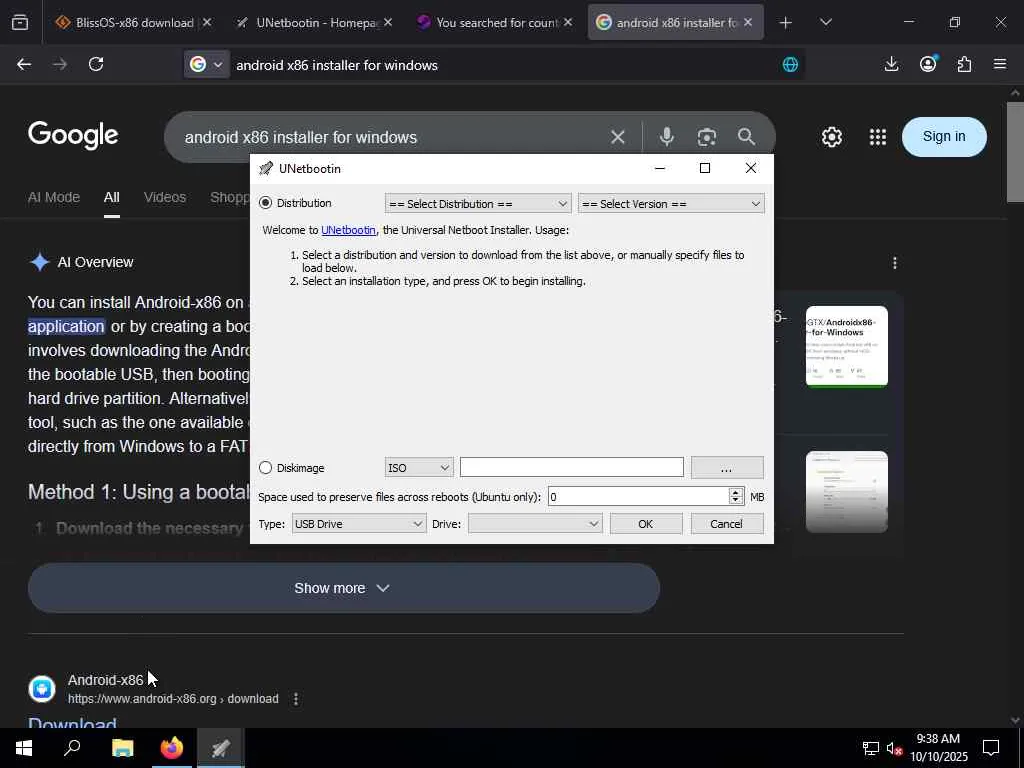Open the ISO image type dropdown
Viewport: 1024px width, 768px height.
pyautogui.click(x=418, y=468)
